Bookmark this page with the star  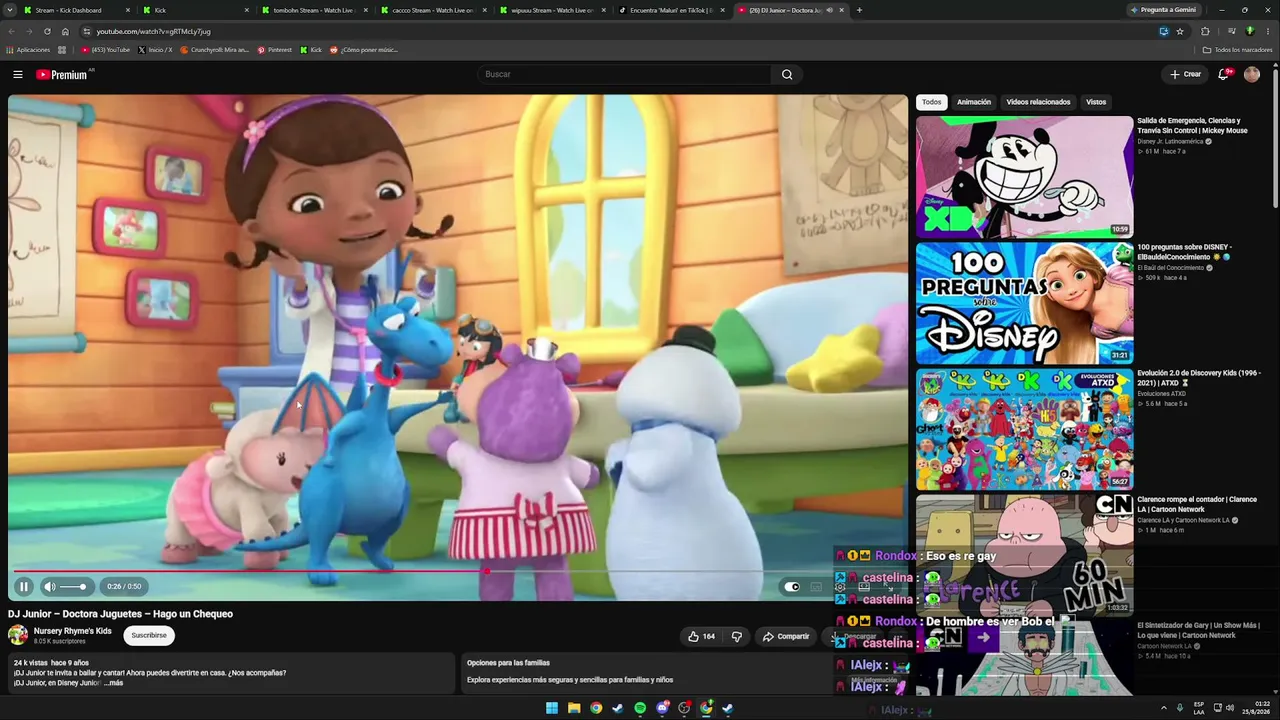(x=1180, y=31)
